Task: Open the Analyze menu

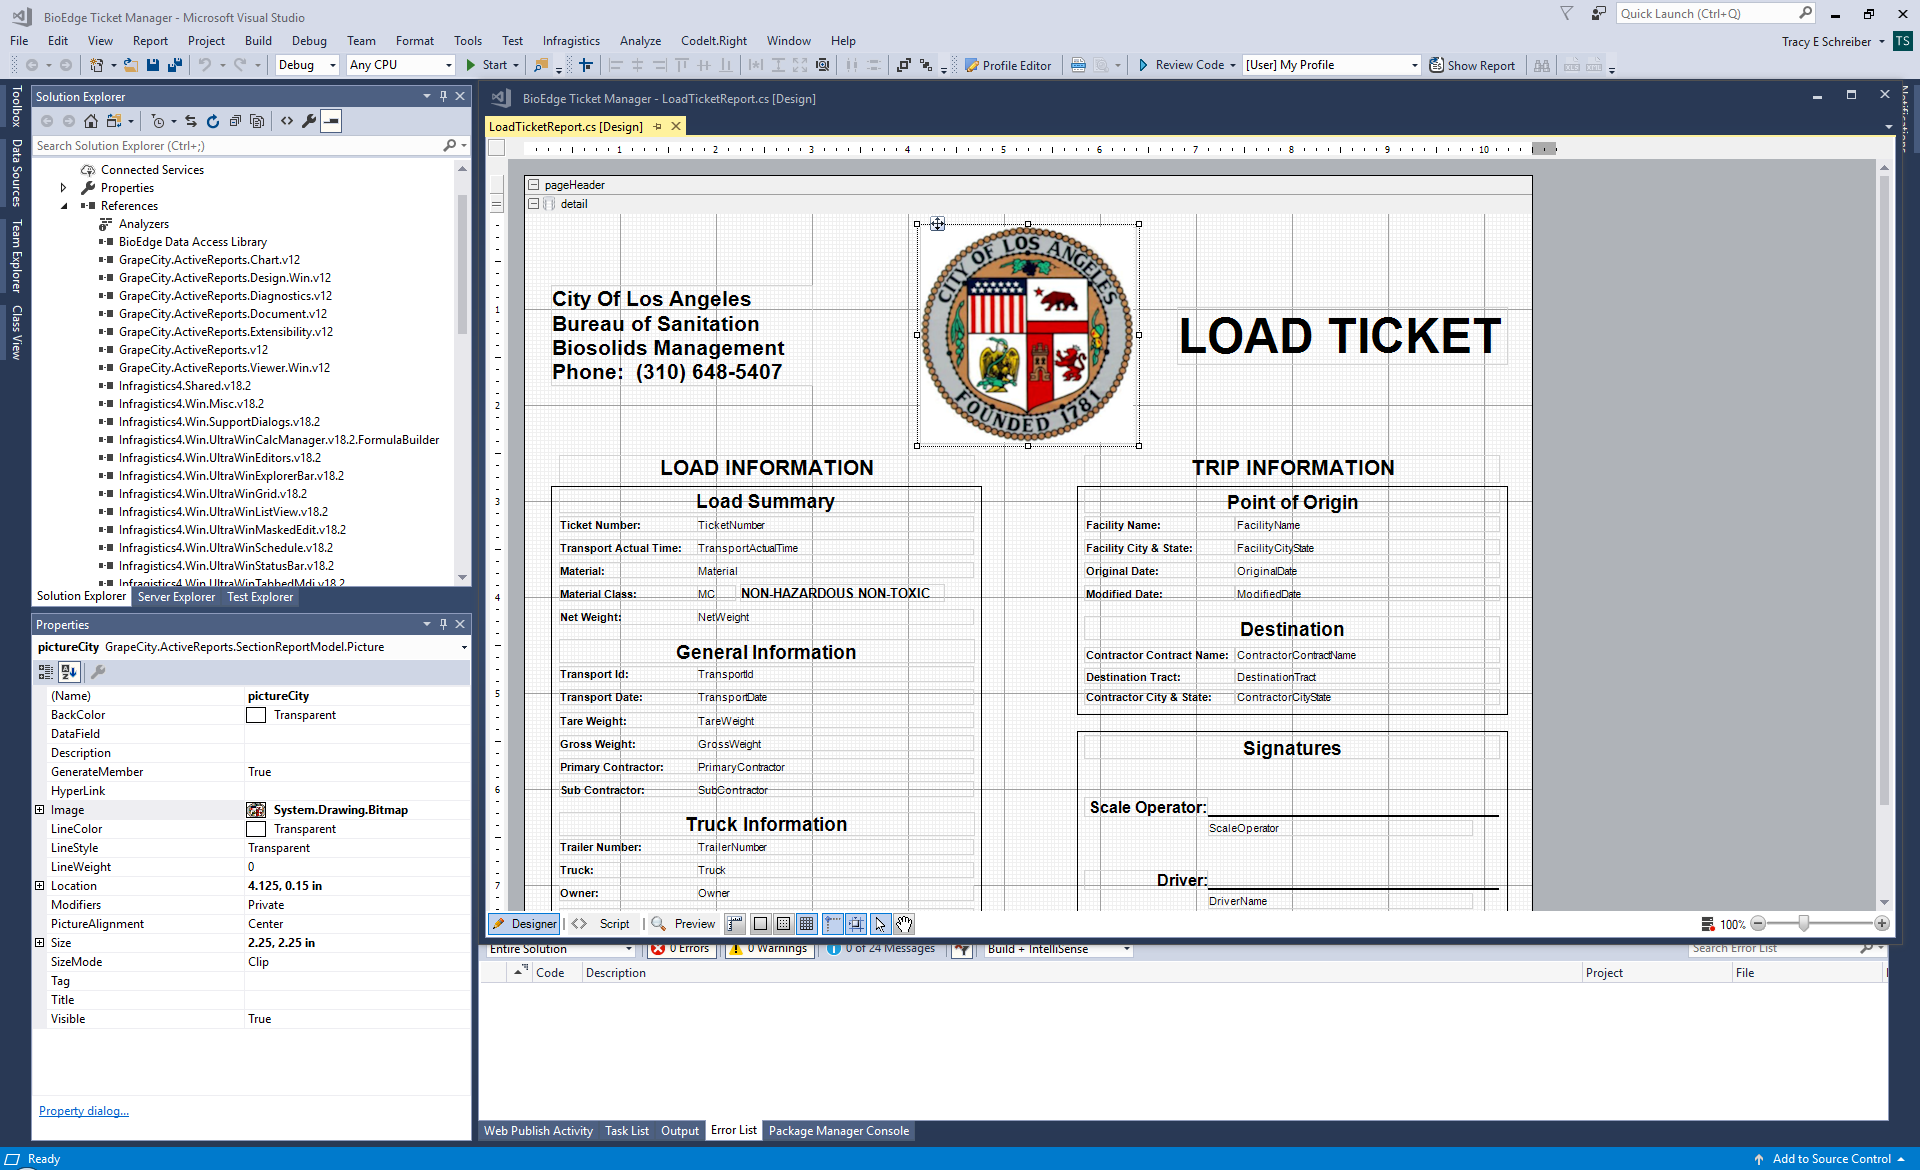Action: [640, 41]
